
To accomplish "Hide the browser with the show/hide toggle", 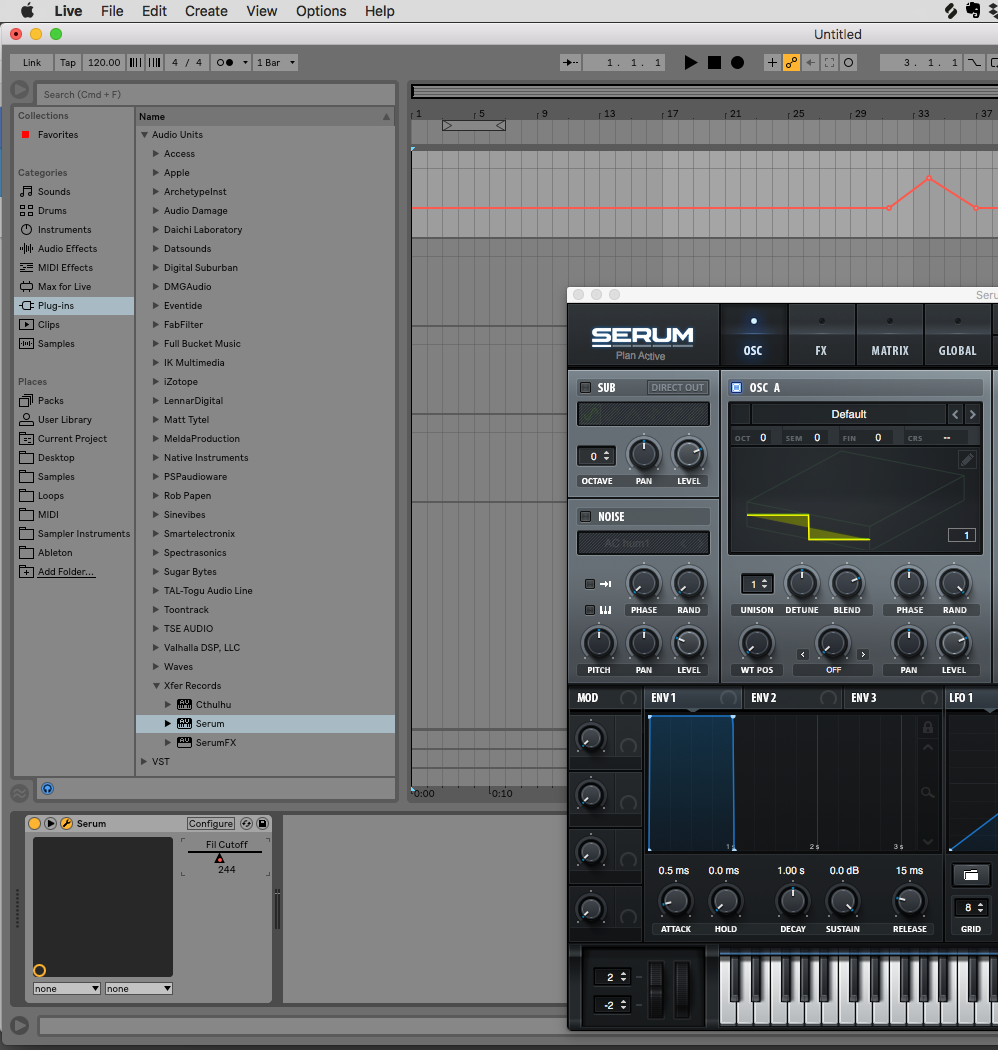I will [19, 89].
